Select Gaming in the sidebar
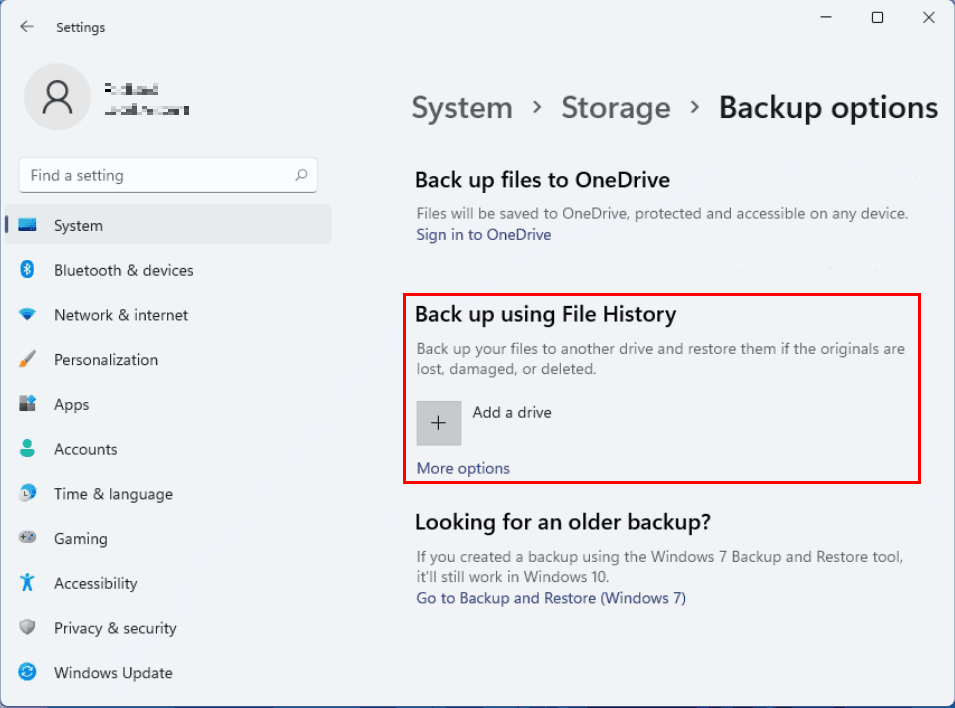The image size is (955, 708). (x=80, y=539)
